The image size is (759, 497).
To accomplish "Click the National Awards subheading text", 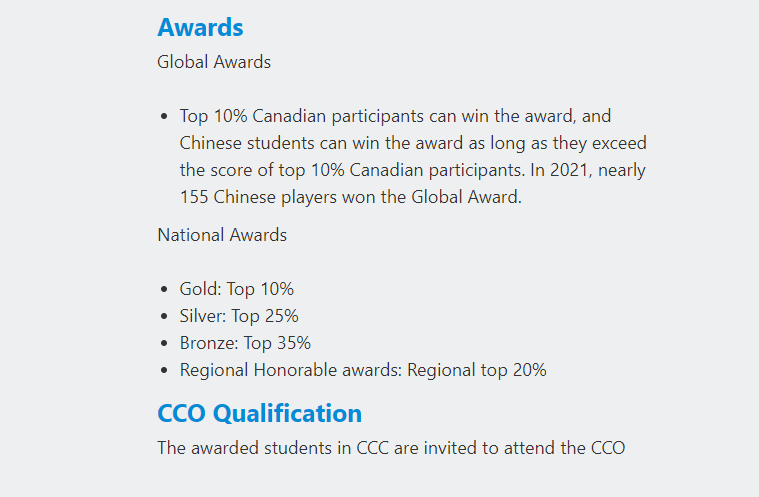I will 222,235.
